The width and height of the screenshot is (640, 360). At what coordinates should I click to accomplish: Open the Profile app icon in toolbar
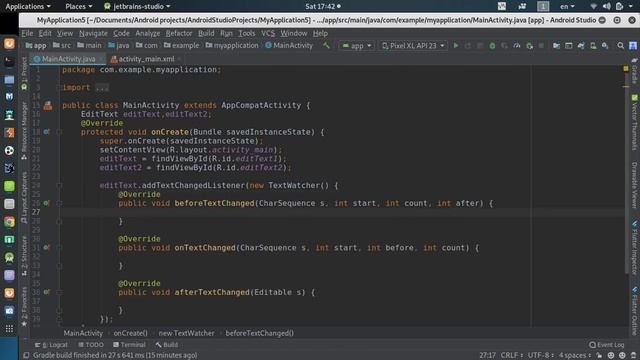[517, 46]
